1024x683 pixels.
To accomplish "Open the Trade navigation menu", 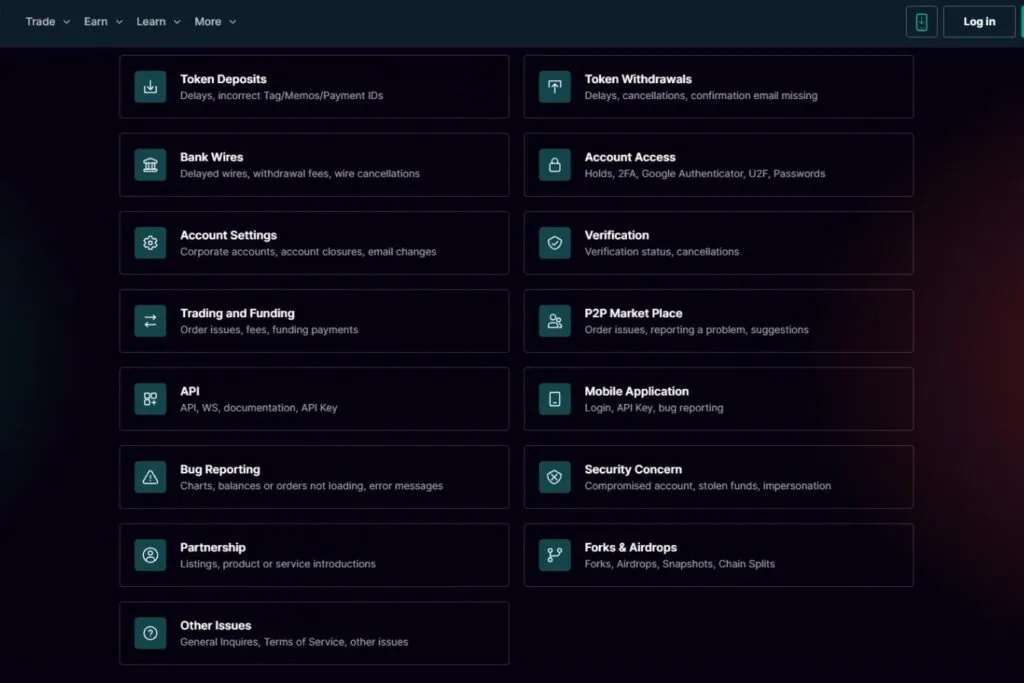I will click(48, 22).
